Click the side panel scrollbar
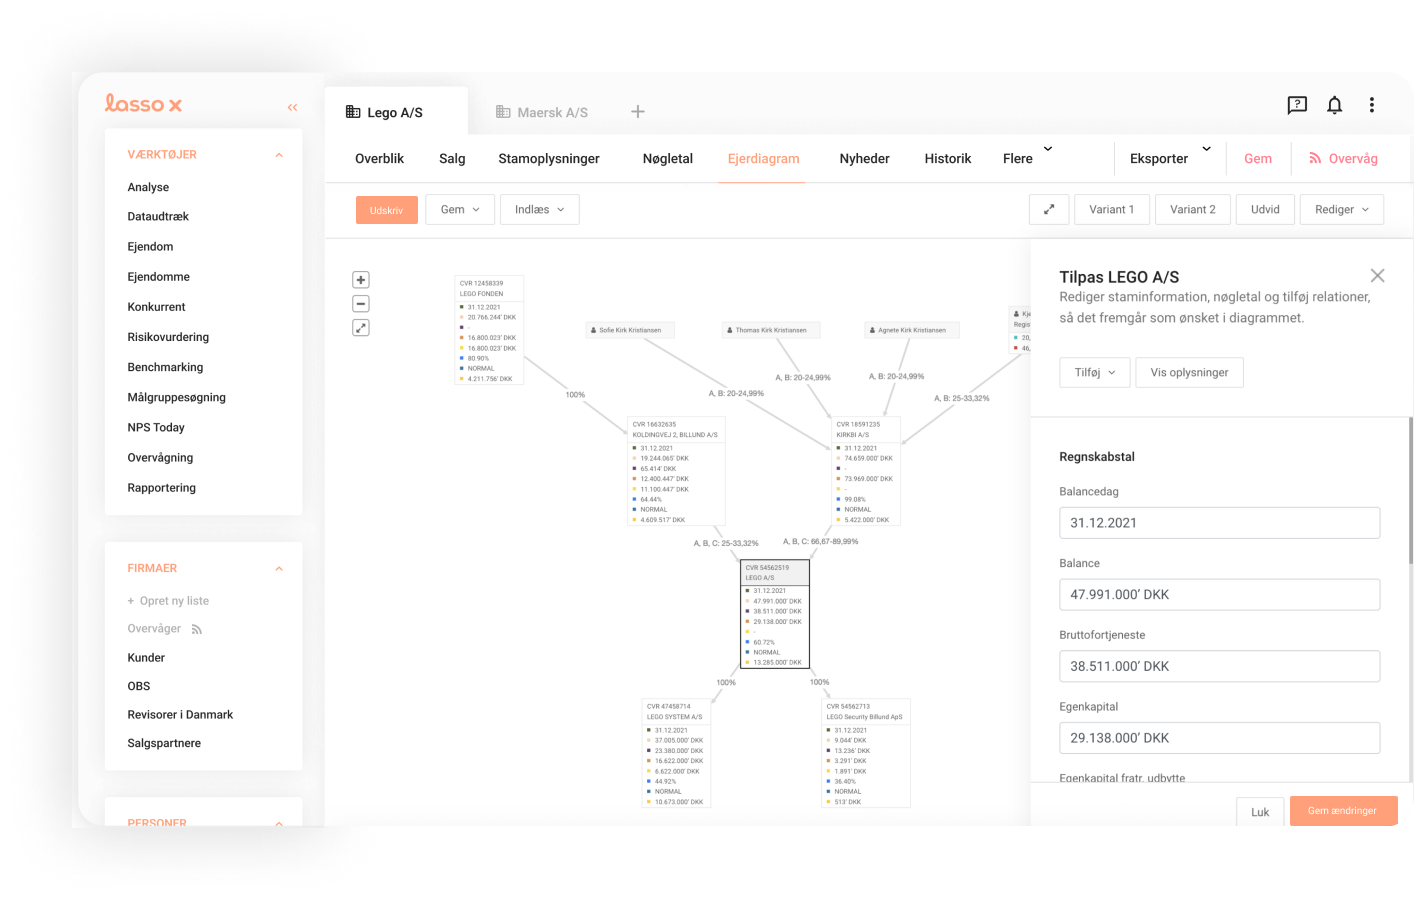This screenshot has height=900, width=1416. (1410, 490)
